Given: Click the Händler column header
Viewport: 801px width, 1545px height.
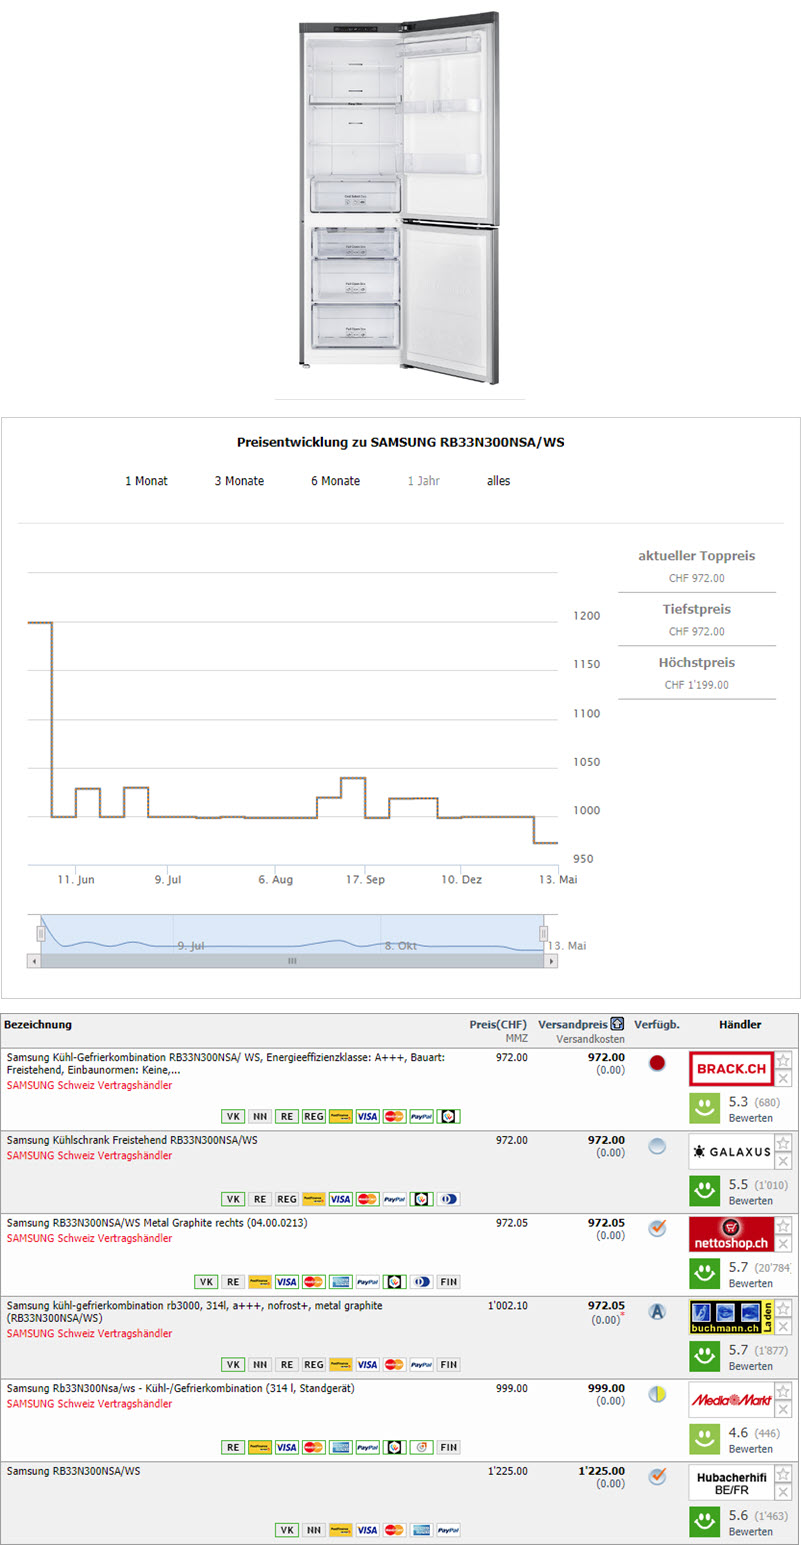Looking at the screenshot, I should pyautogui.click(x=740, y=1025).
